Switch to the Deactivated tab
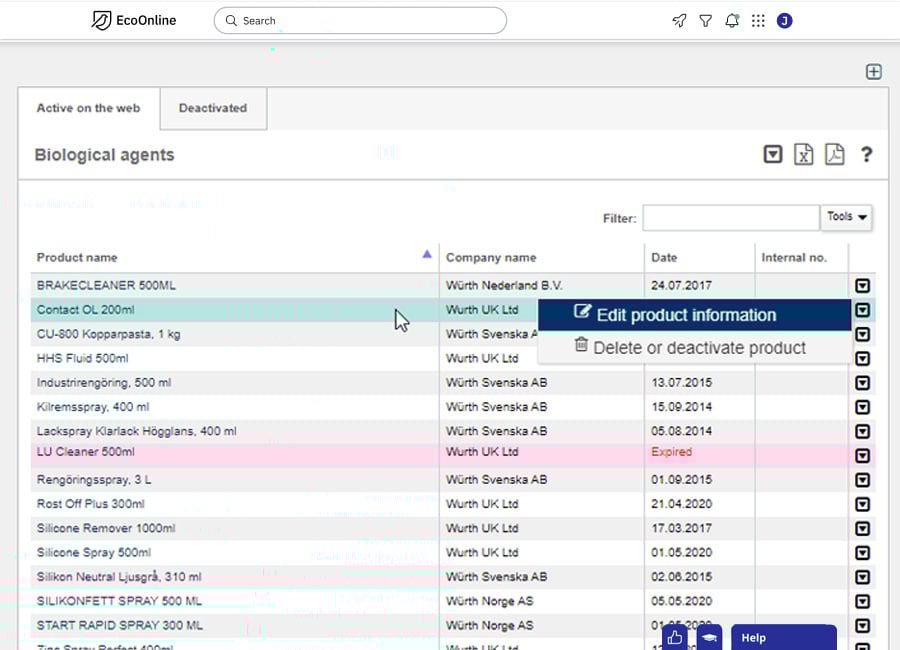Image resolution: width=900 pixels, height=650 pixels. click(x=213, y=108)
